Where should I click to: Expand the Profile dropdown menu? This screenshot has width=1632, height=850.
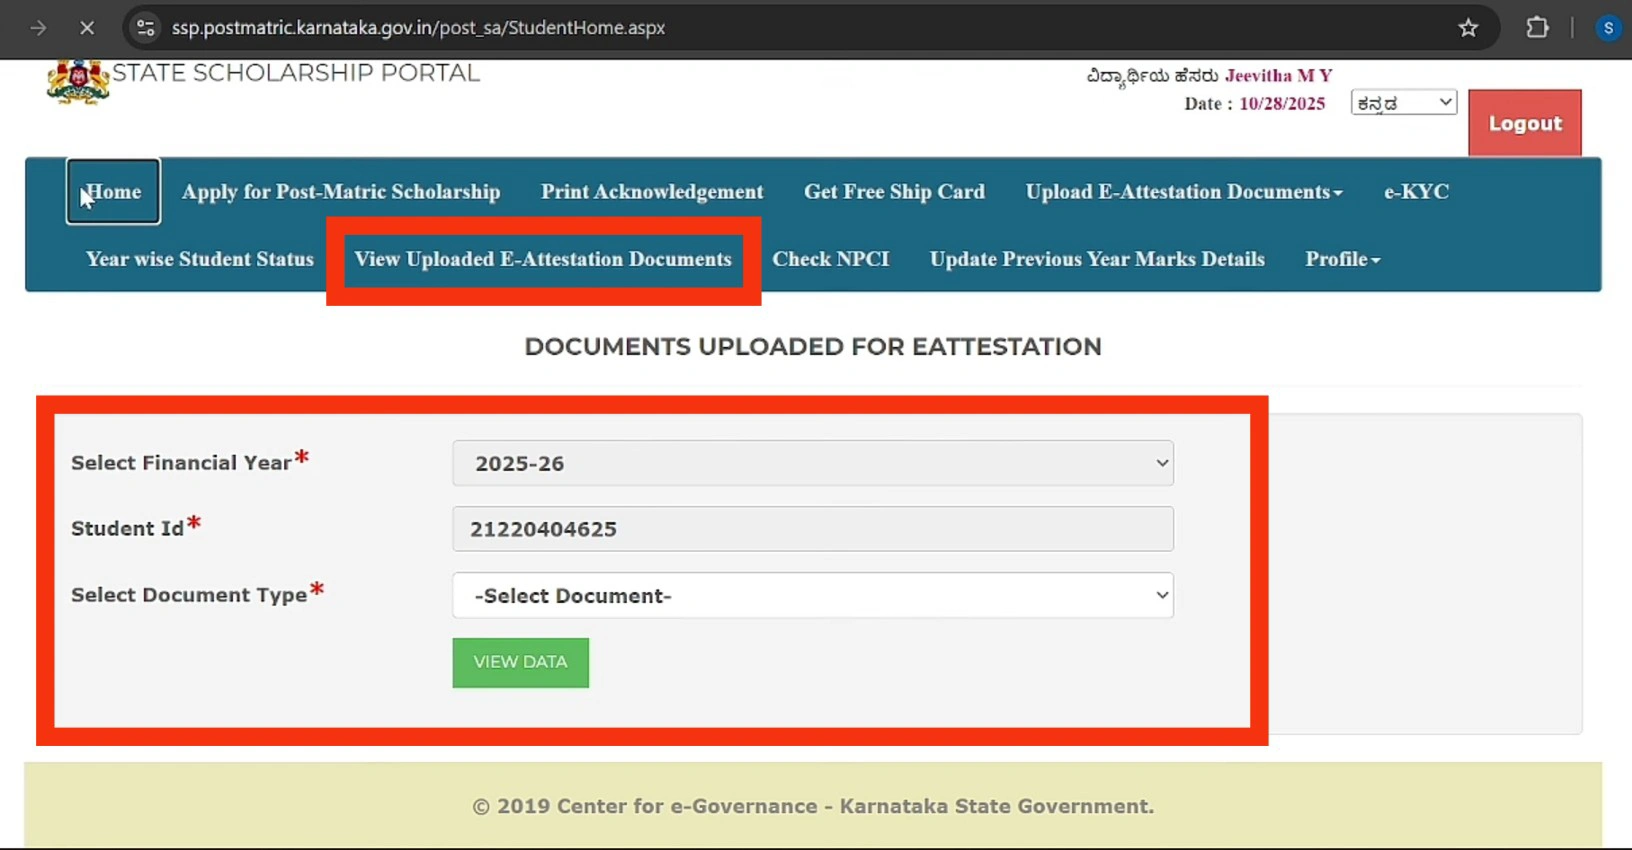point(1342,259)
